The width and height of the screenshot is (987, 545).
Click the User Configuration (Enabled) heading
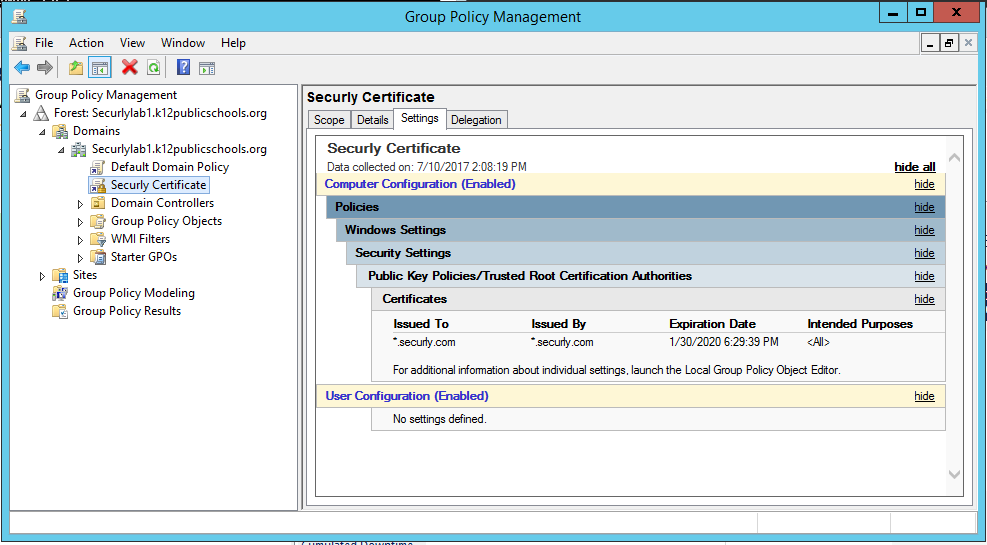[x=407, y=396]
